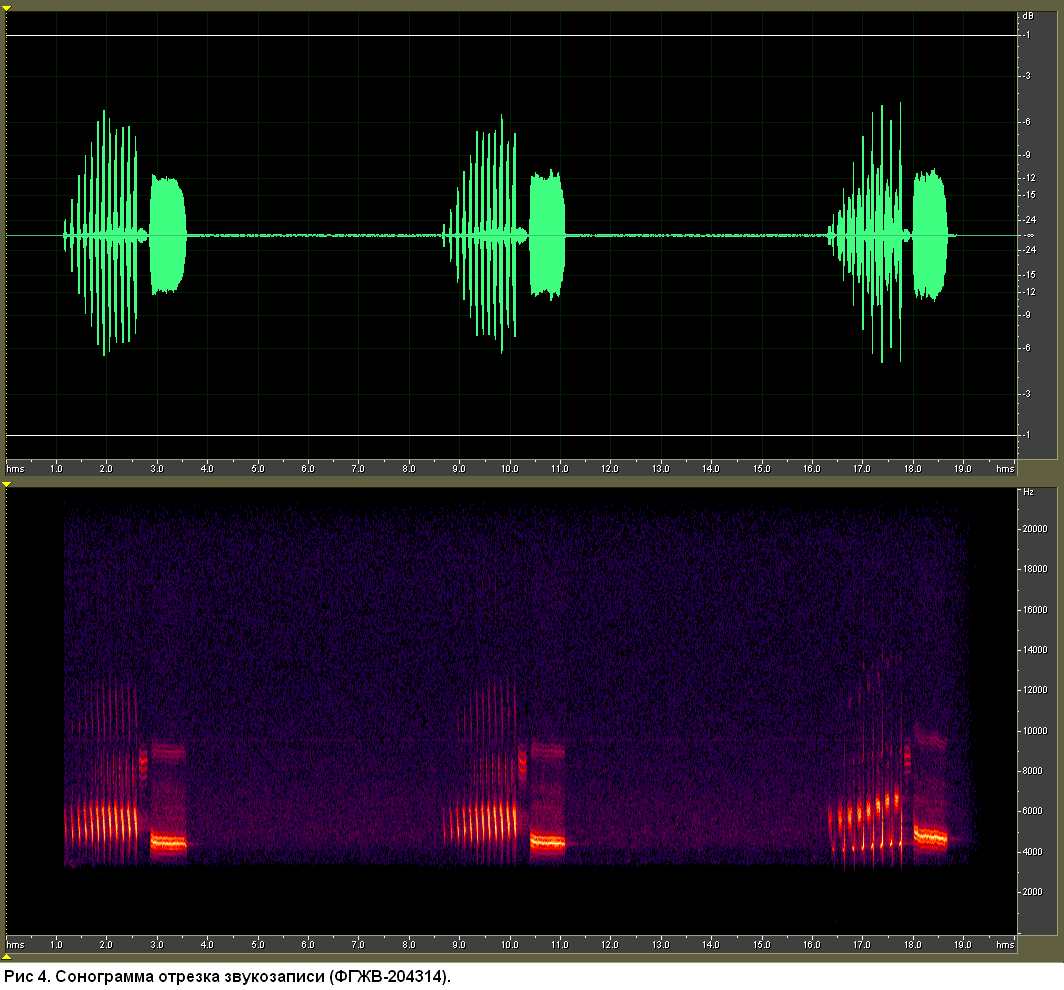1064x990 pixels.
Task: Click the dB label on the amplitude scale
Action: pos(1028,16)
